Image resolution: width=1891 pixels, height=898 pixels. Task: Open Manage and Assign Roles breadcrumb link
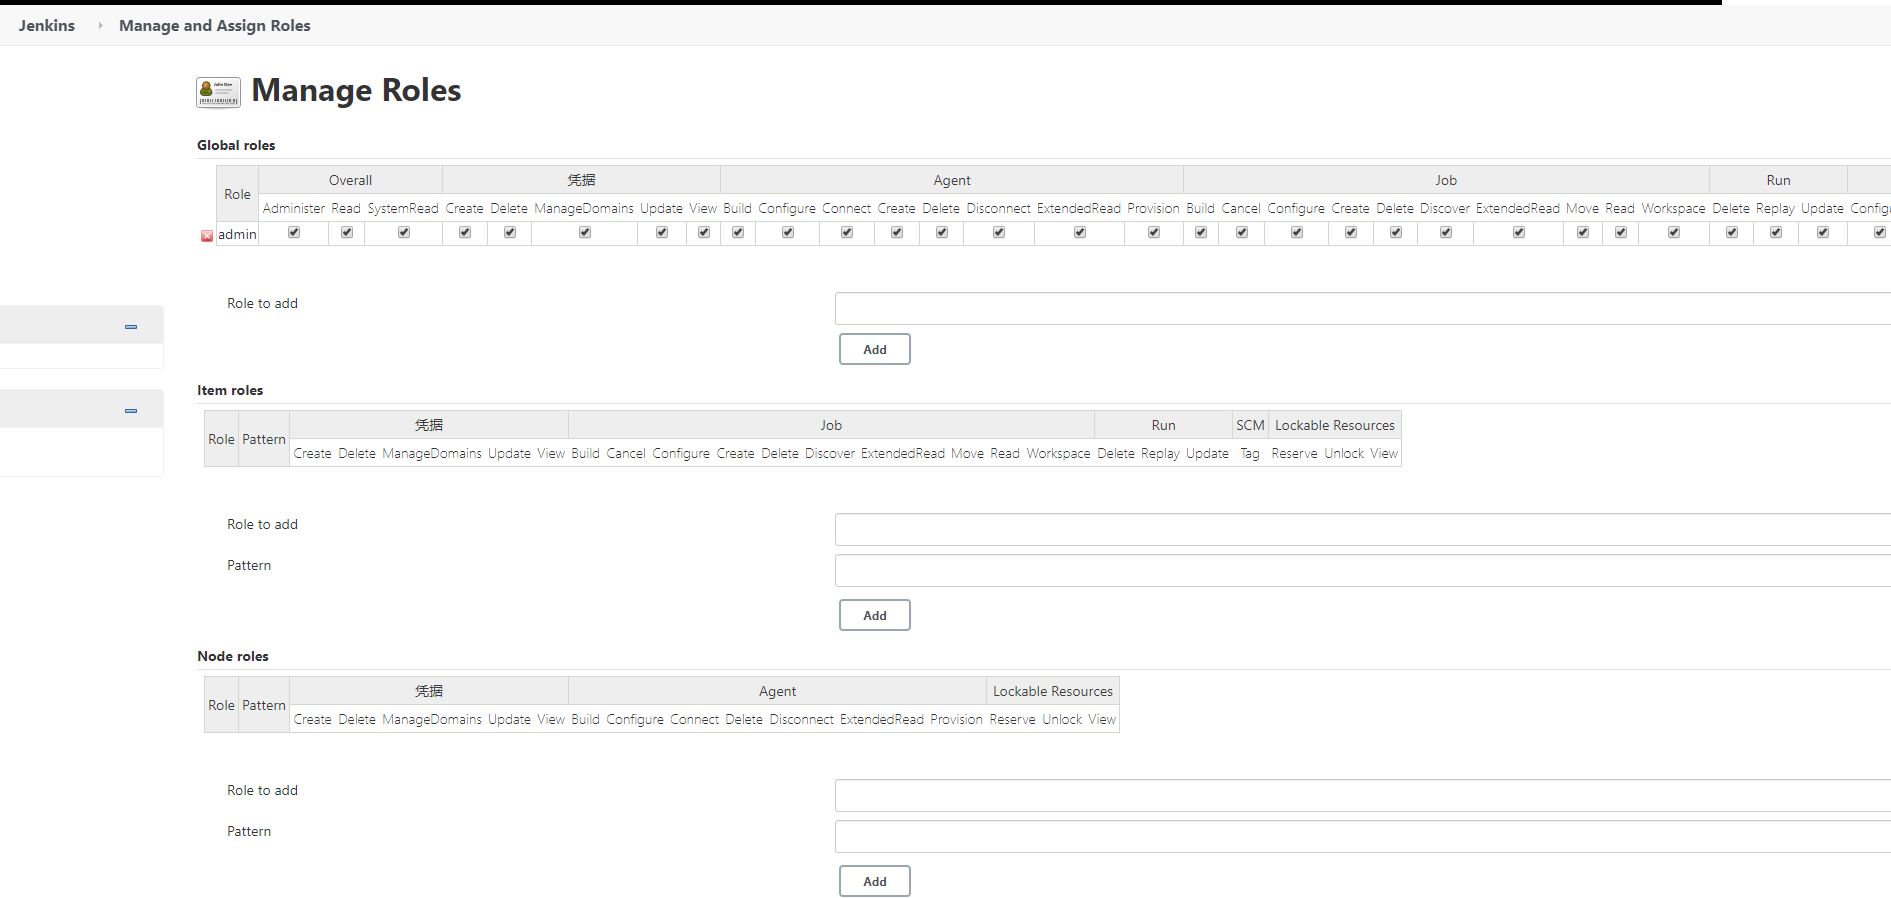coord(215,25)
